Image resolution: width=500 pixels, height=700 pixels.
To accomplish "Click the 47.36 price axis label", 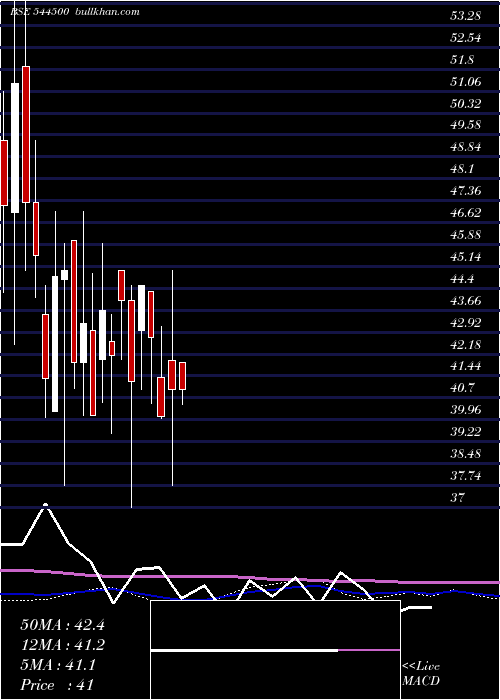I will point(466,191).
